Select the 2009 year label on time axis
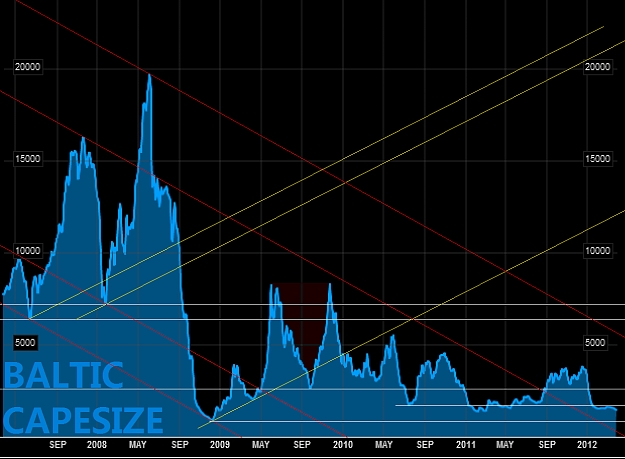Screen dimensions: 625x459 point(220,445)
